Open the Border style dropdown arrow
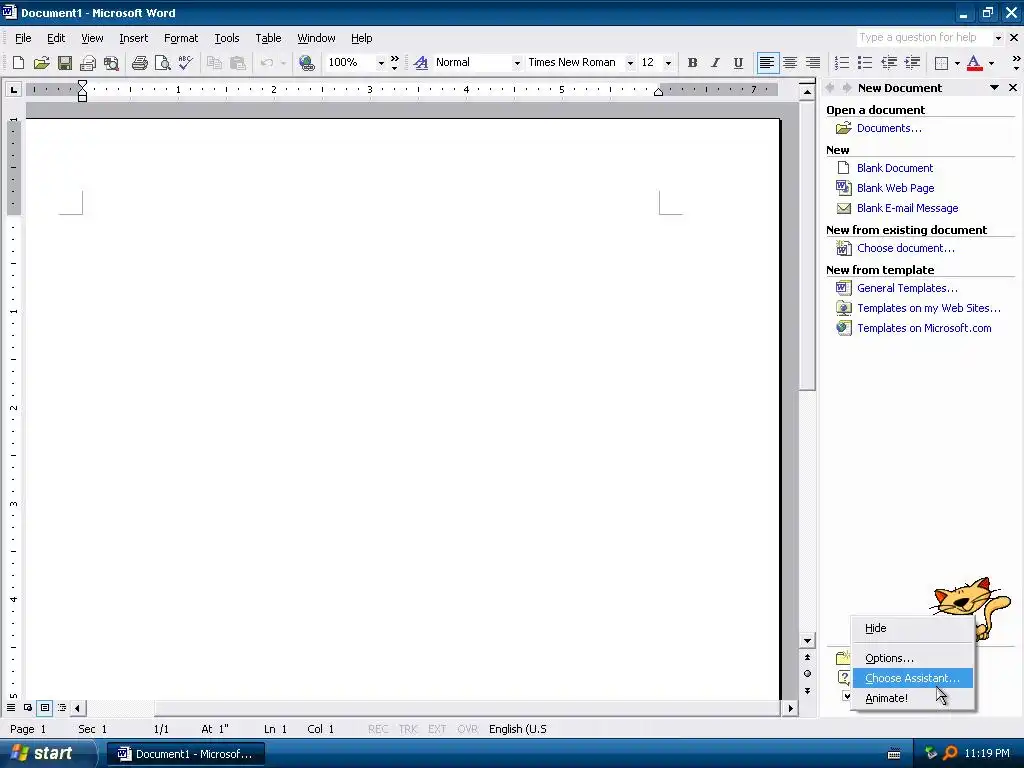The height and width of the screenshot is (768, 1024). click(x=957, y=63)
